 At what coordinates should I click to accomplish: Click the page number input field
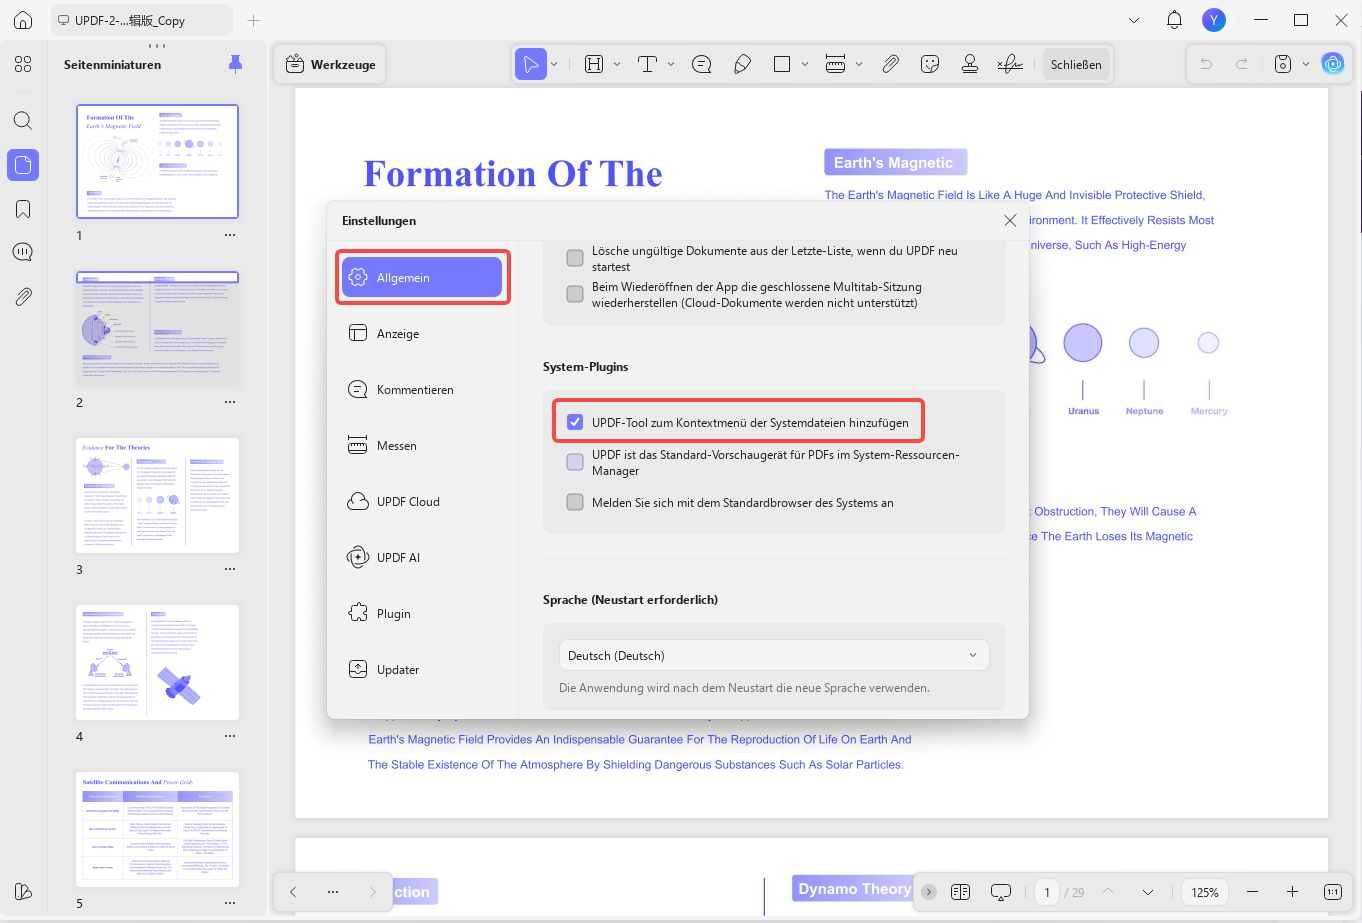(x=1047, y=891)
